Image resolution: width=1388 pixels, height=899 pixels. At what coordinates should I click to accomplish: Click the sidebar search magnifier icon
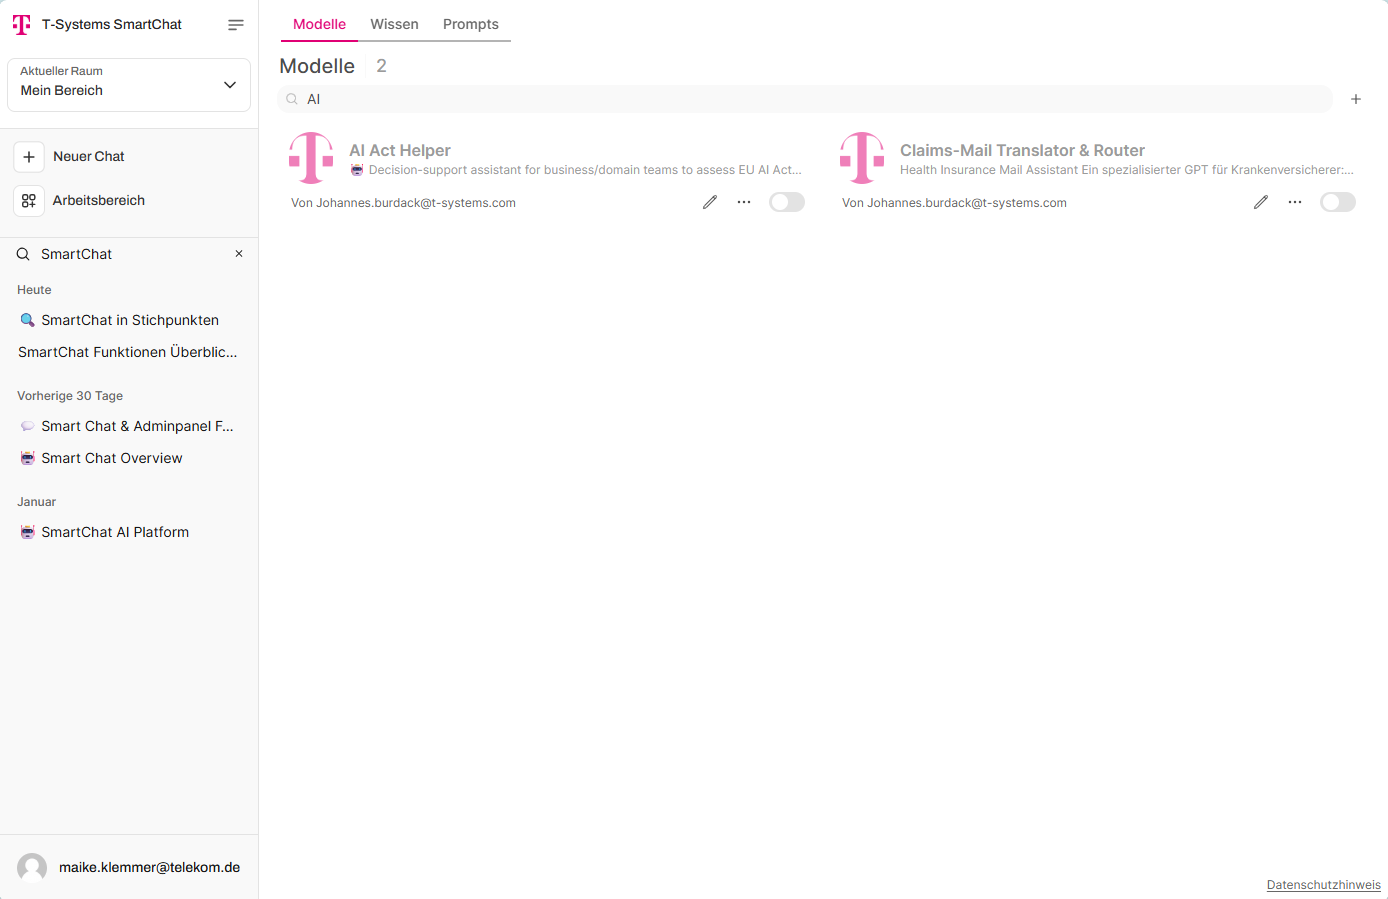[x=23, y=254]
